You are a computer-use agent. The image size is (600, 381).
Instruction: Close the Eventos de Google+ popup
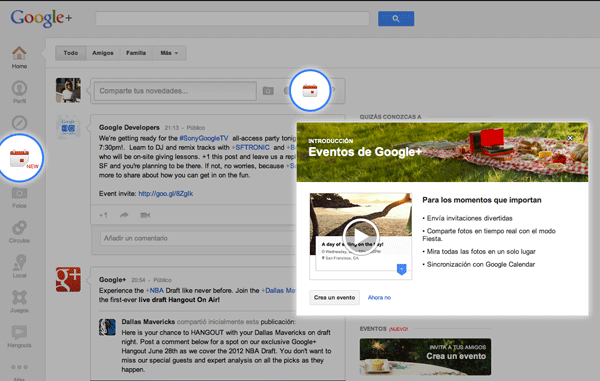tap(570, 138)
